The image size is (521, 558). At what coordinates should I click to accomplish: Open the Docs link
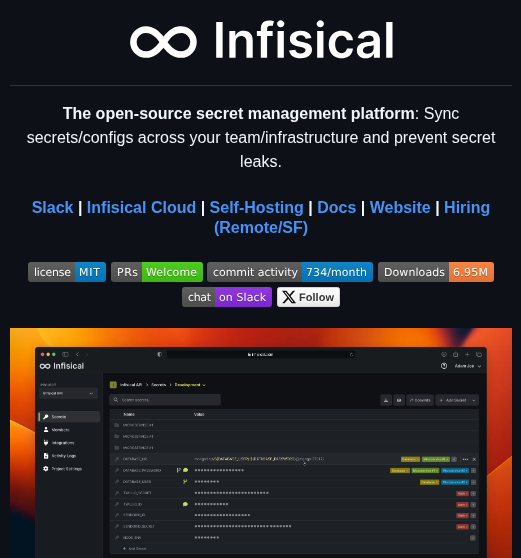(336, 207)
